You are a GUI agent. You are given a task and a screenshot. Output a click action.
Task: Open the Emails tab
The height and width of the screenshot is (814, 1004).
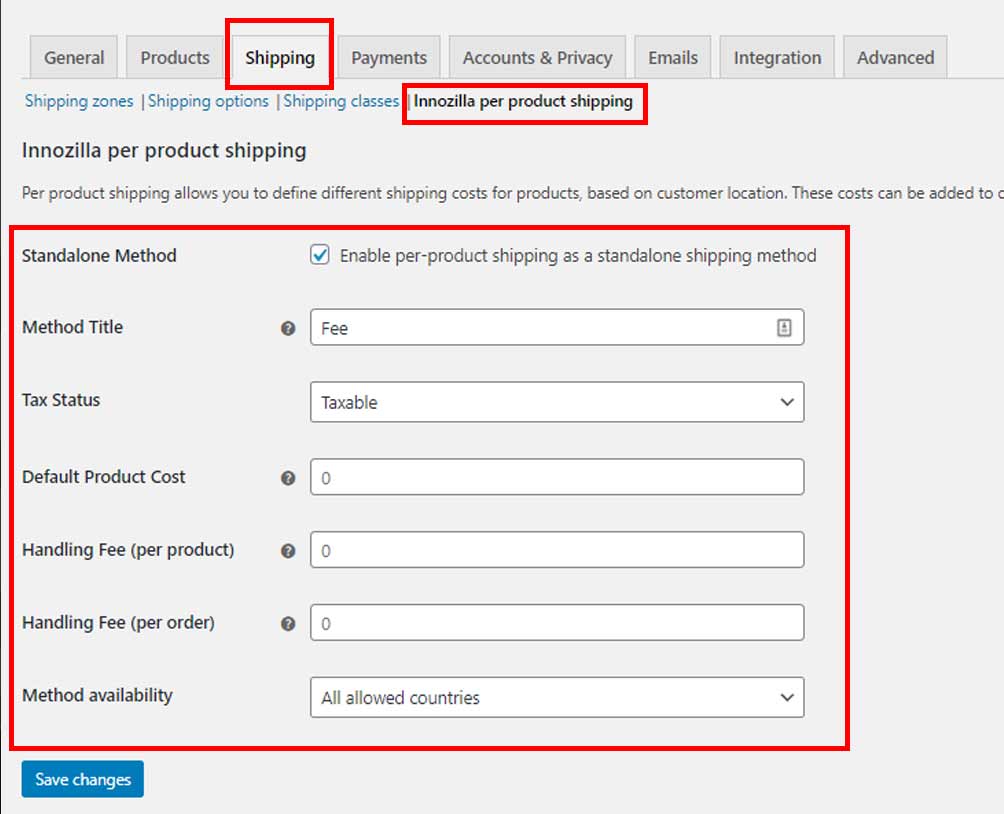click(672, 58)
